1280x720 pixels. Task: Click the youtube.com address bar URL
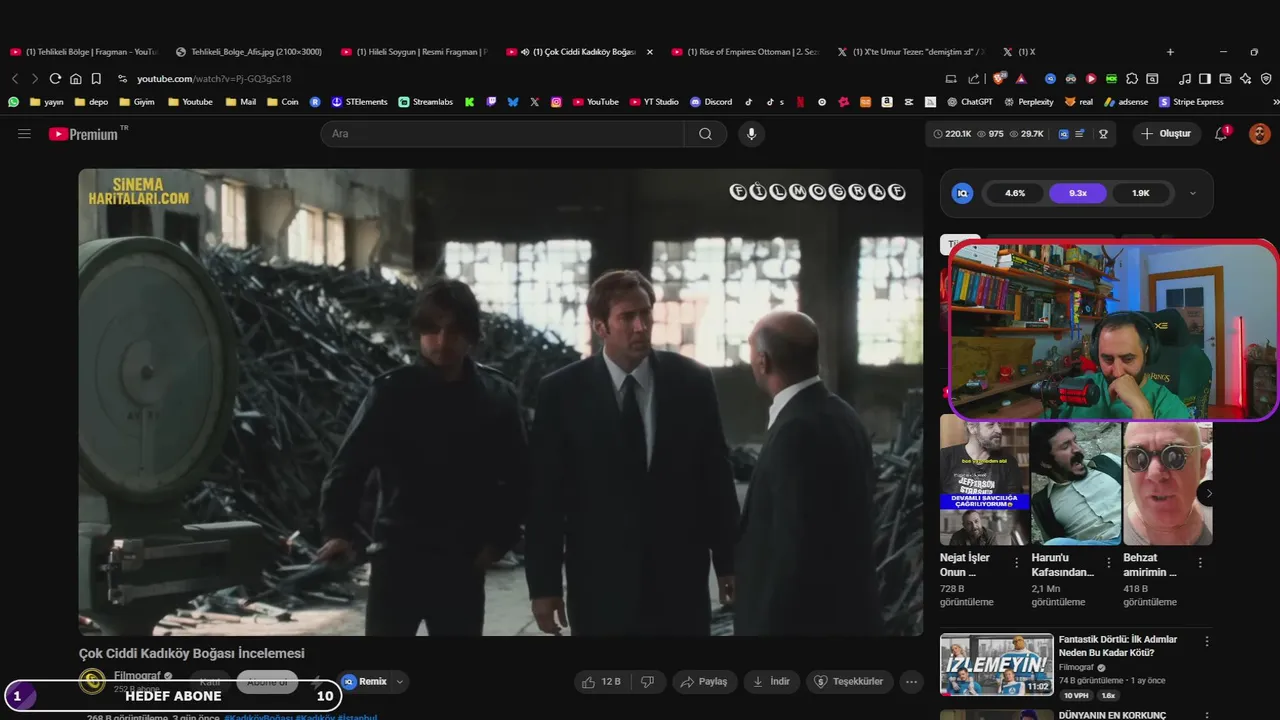[x=214, y=79]
